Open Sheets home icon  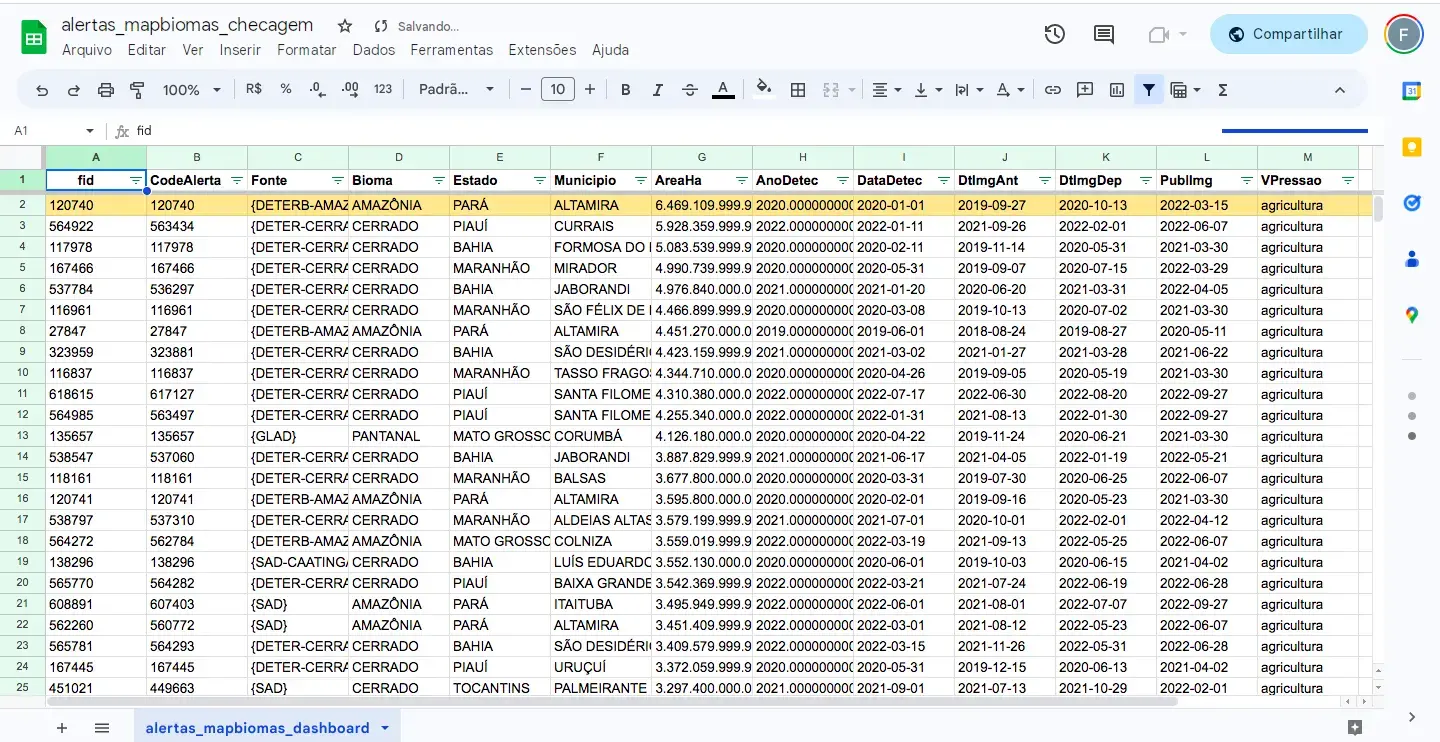pyautogui.click(x=34, y=38)
